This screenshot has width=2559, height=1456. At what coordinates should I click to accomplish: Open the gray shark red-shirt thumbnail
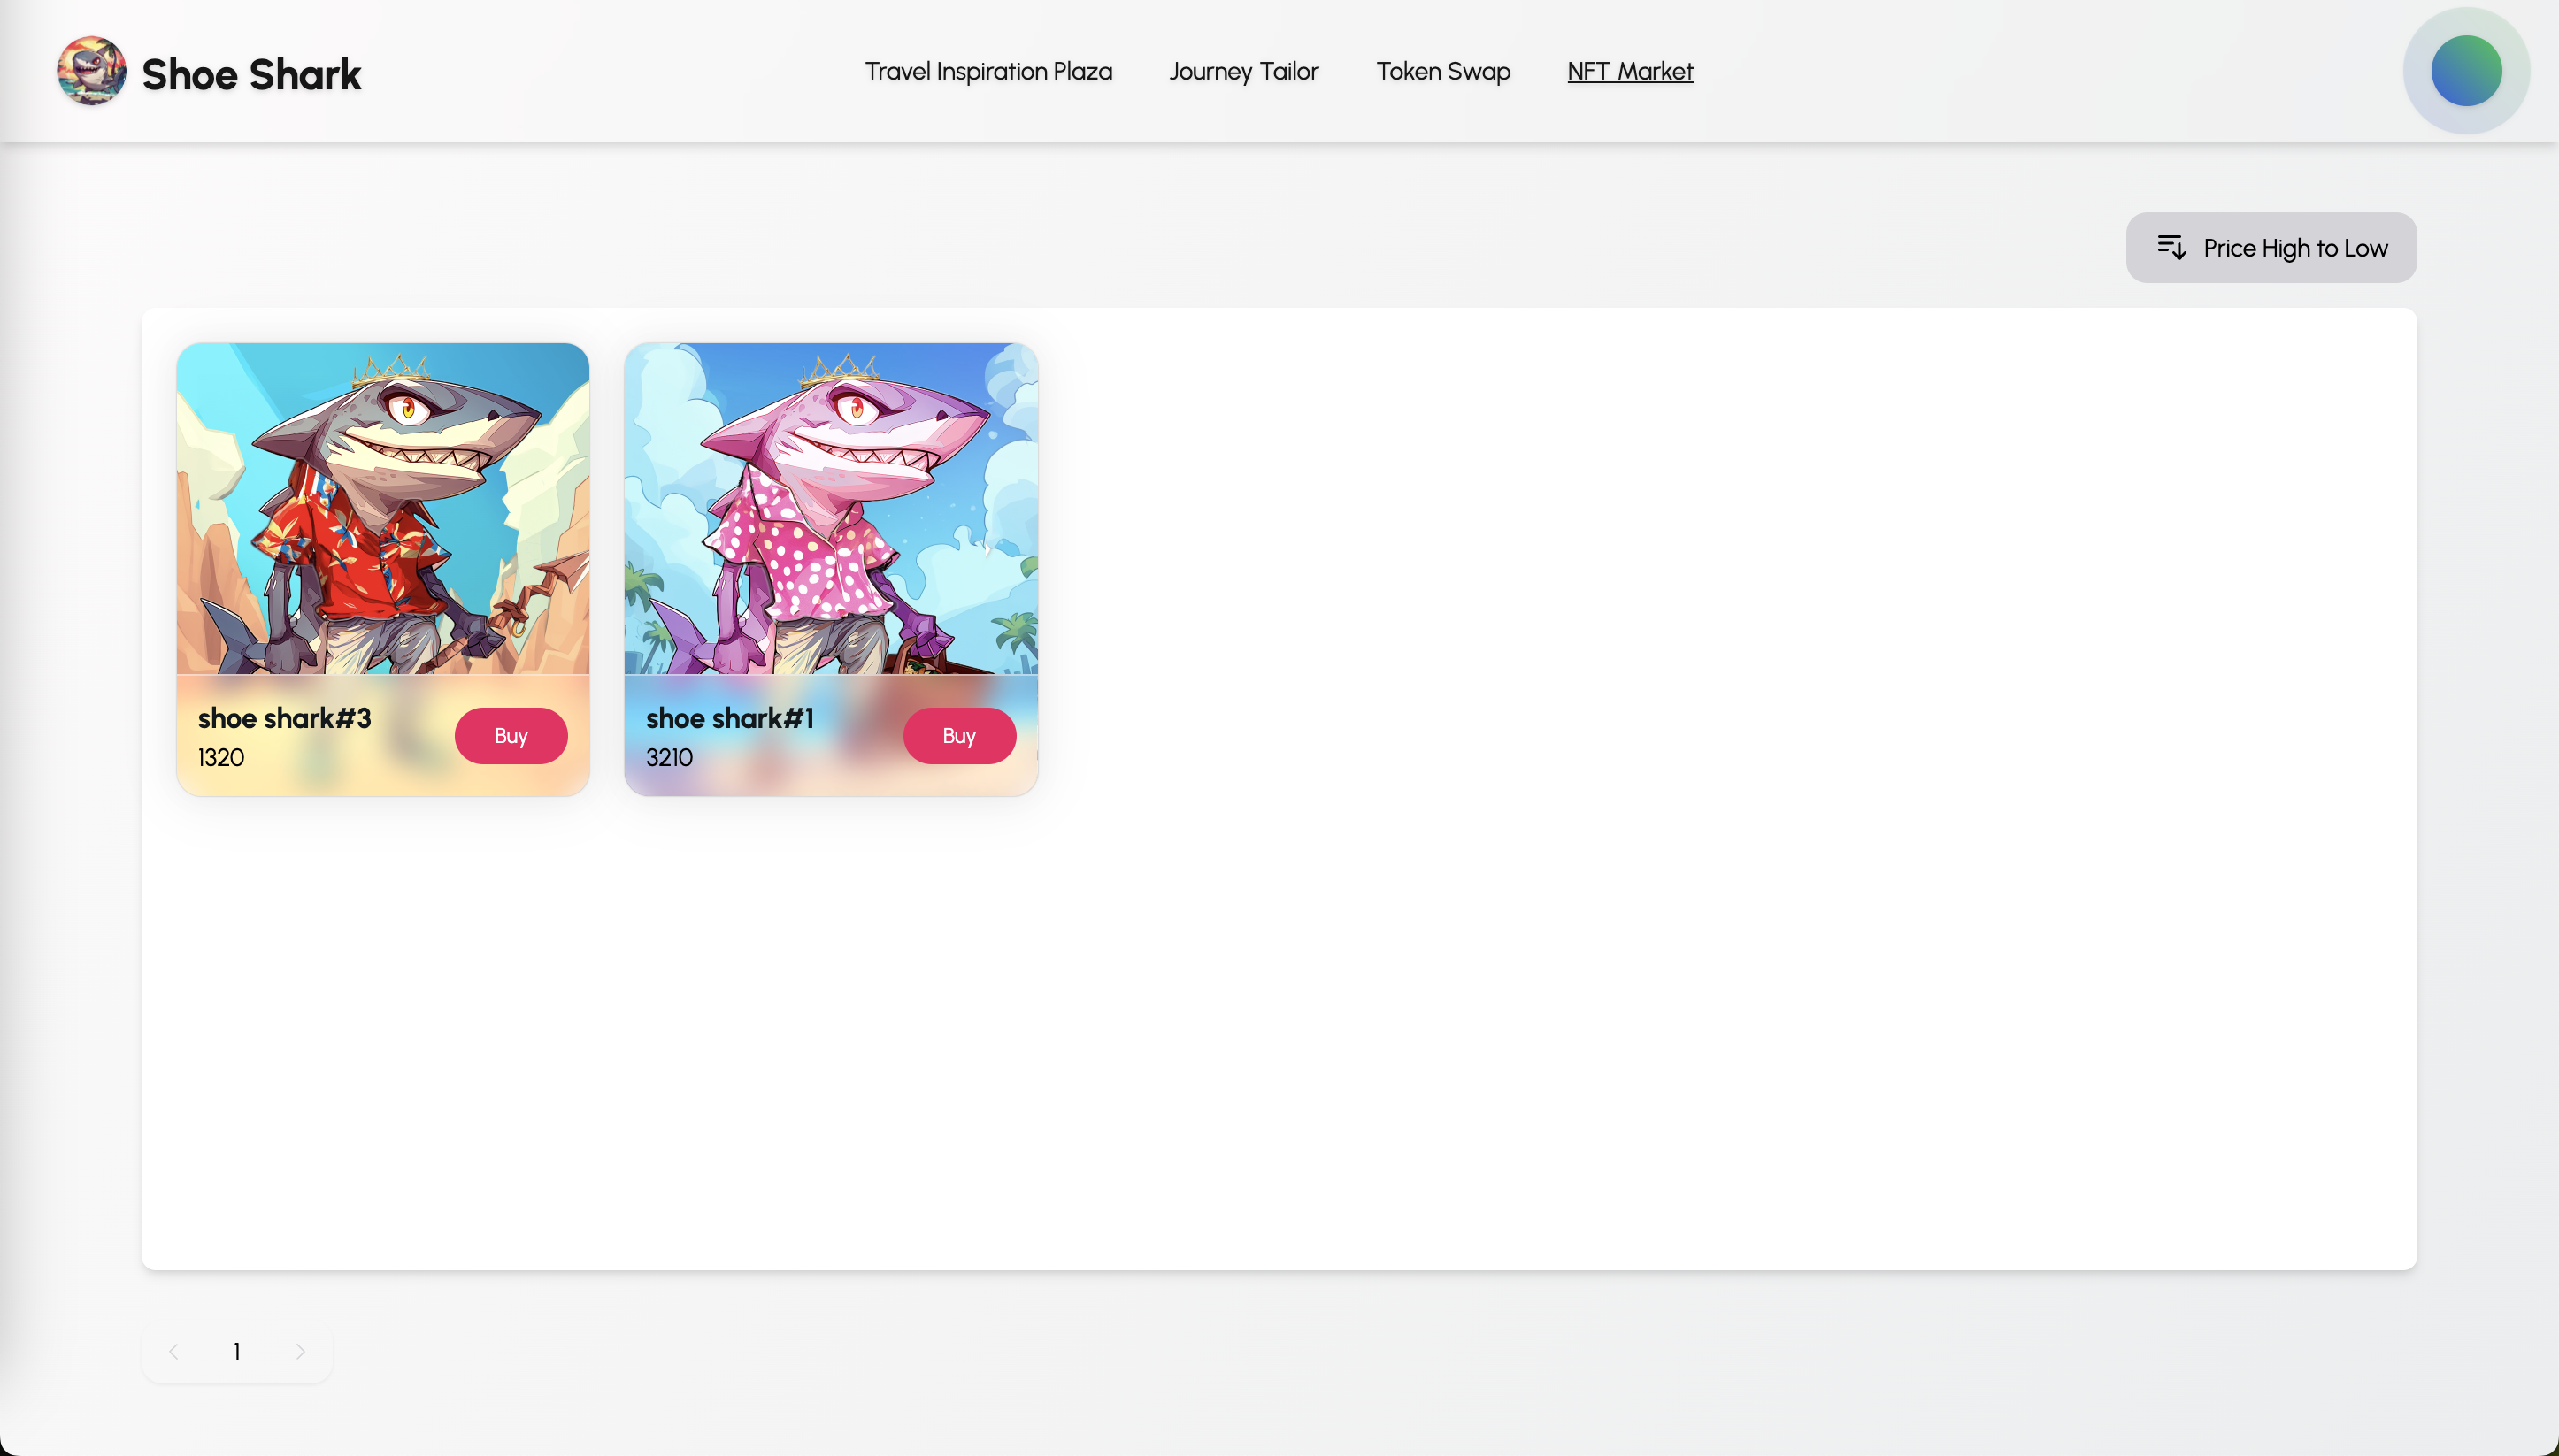click(383, 508)
